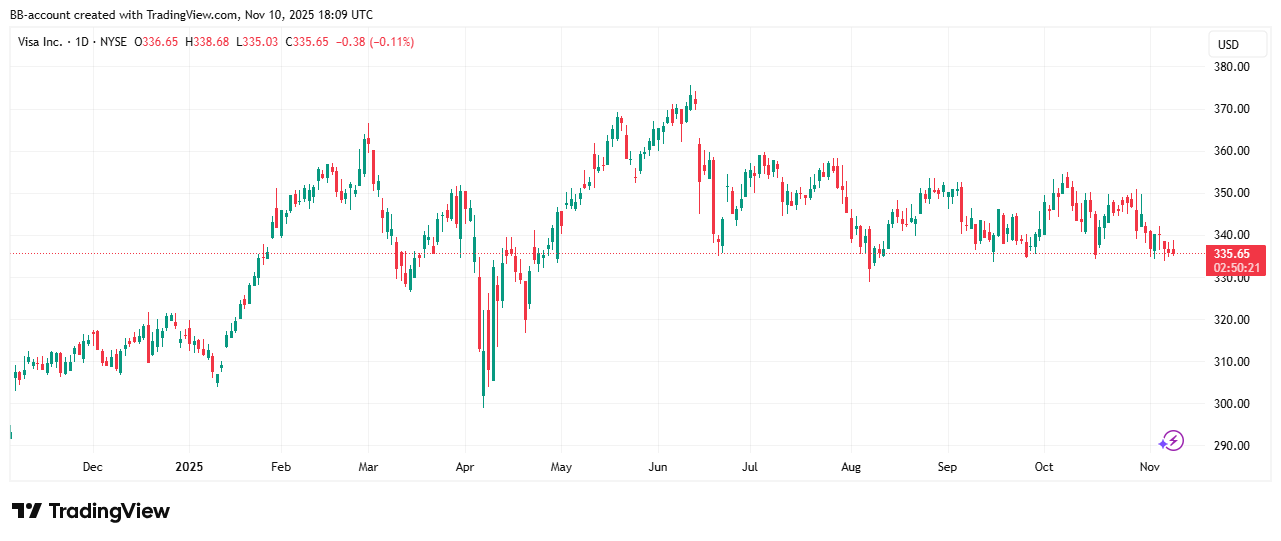The height and width of the screenshot is (541, 1281).
Task: Click the purple lightning bolt icon
Action: tap(1172, 440)
